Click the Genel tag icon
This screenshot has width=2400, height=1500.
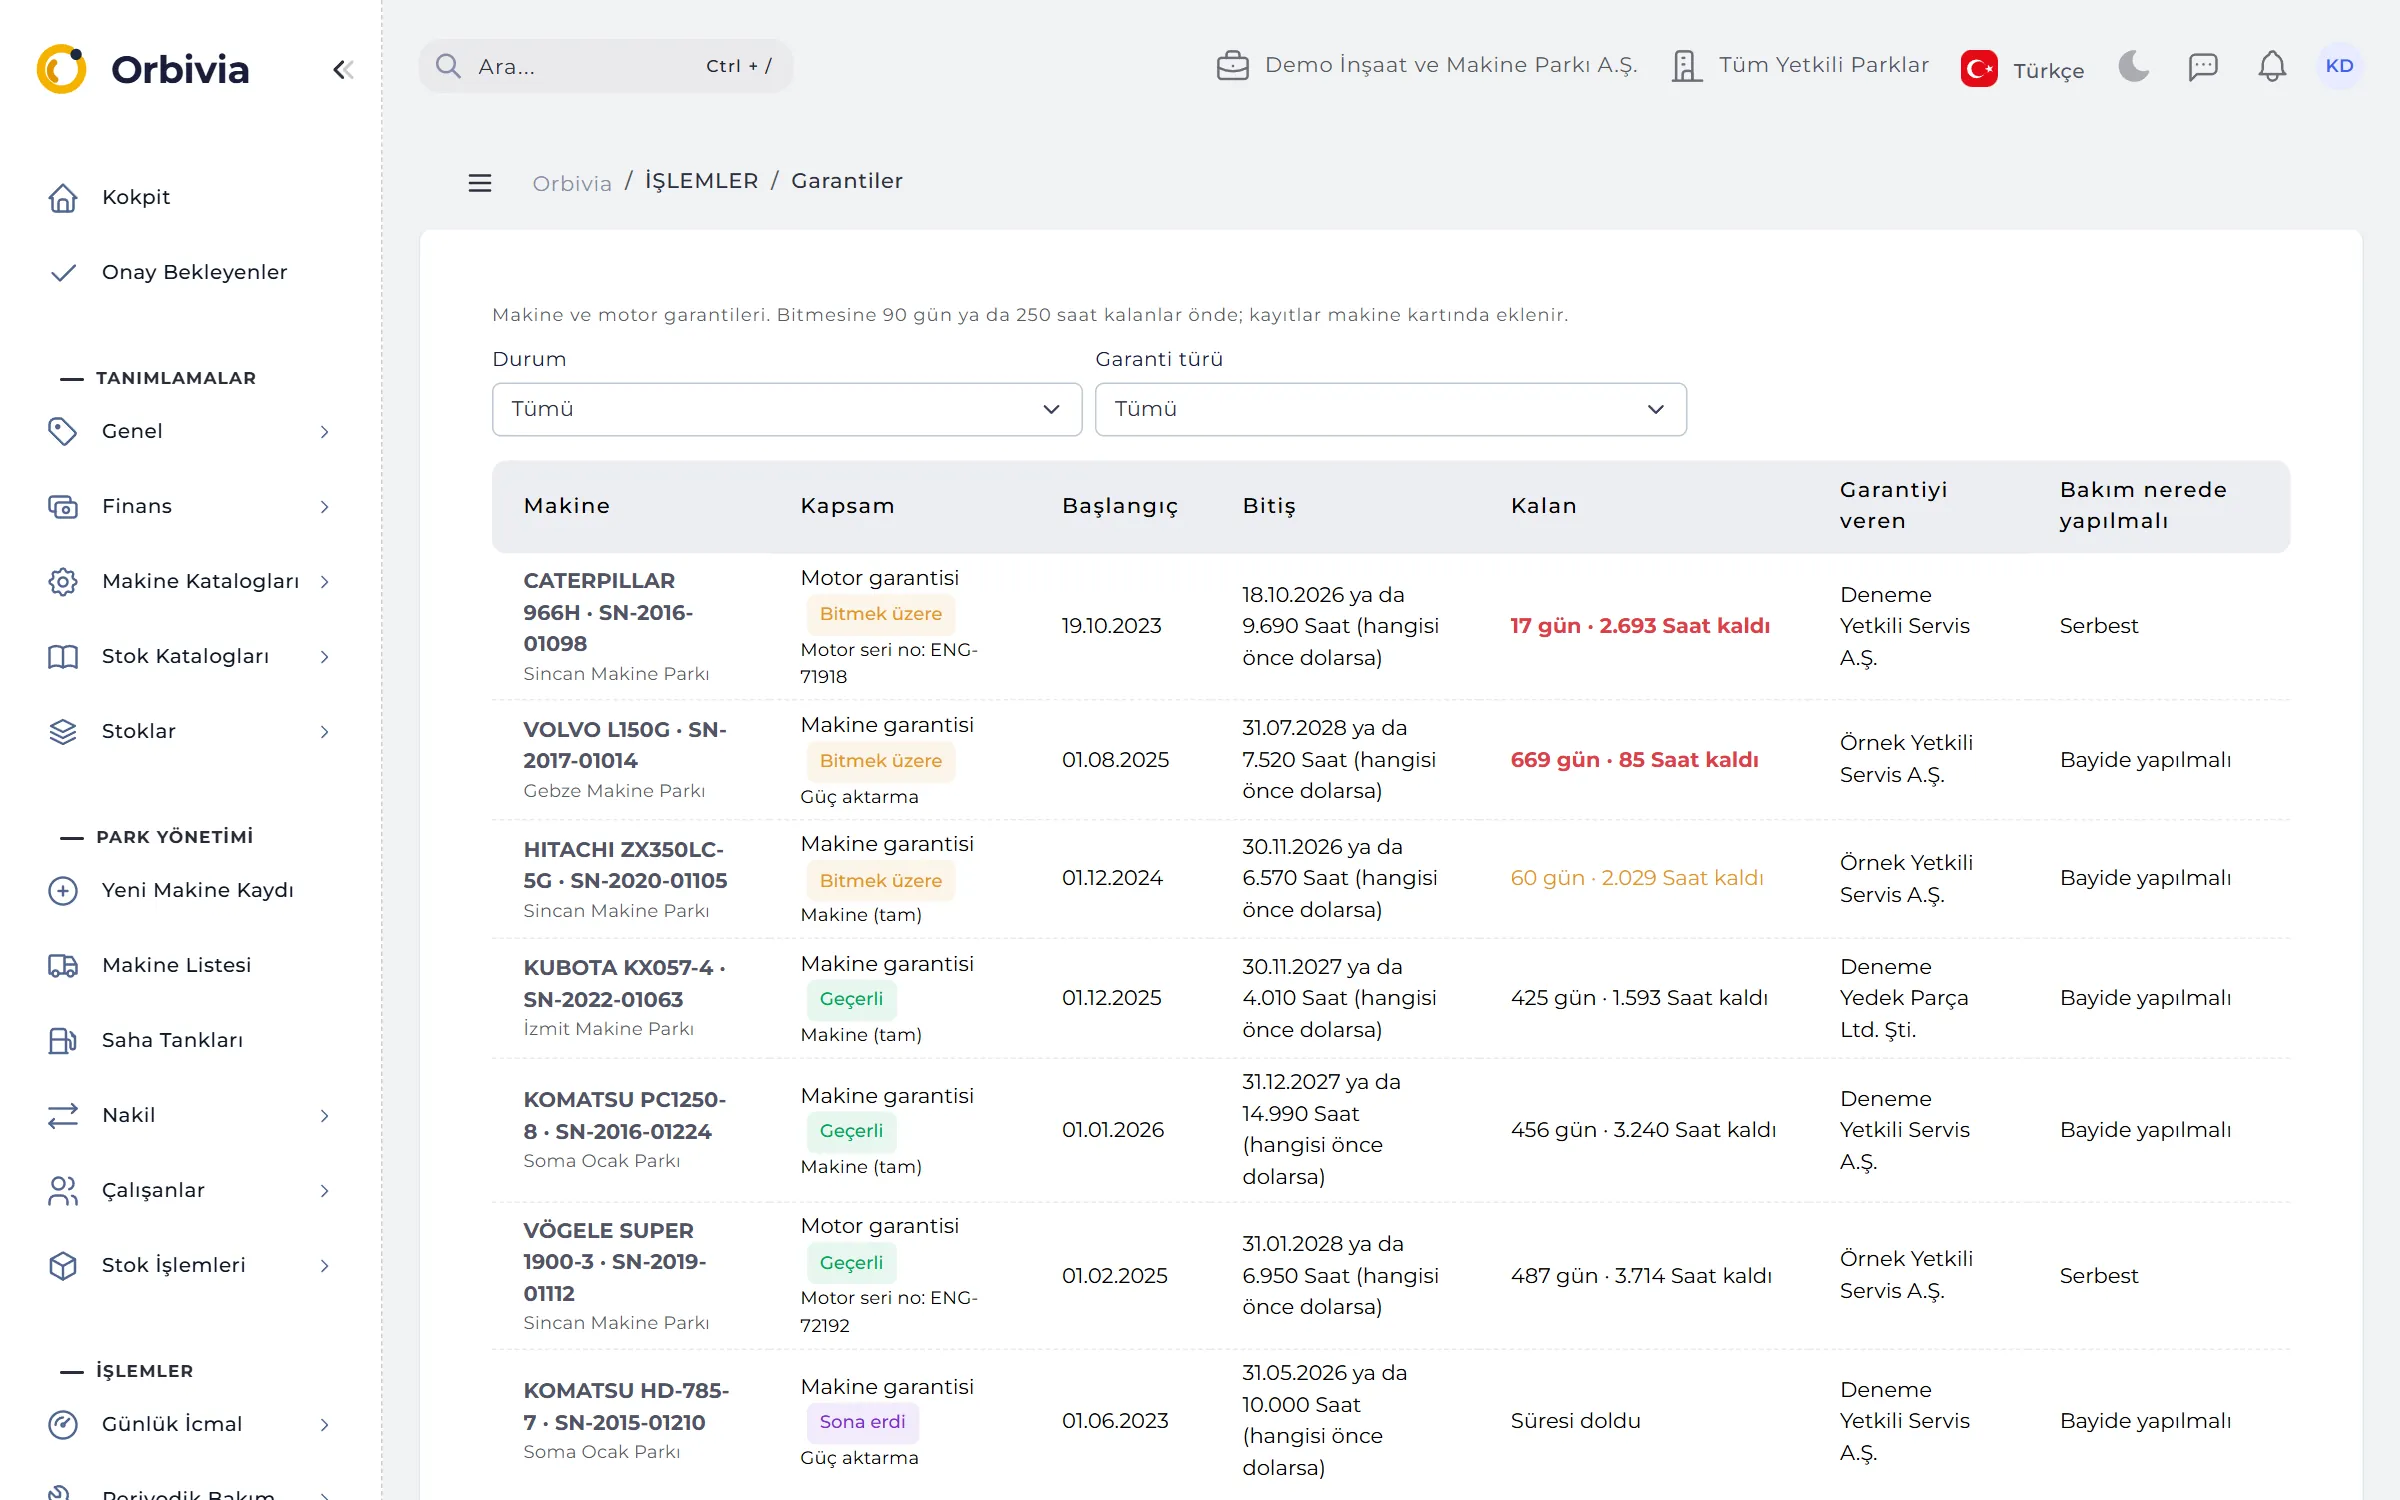[x=63, y=431]
